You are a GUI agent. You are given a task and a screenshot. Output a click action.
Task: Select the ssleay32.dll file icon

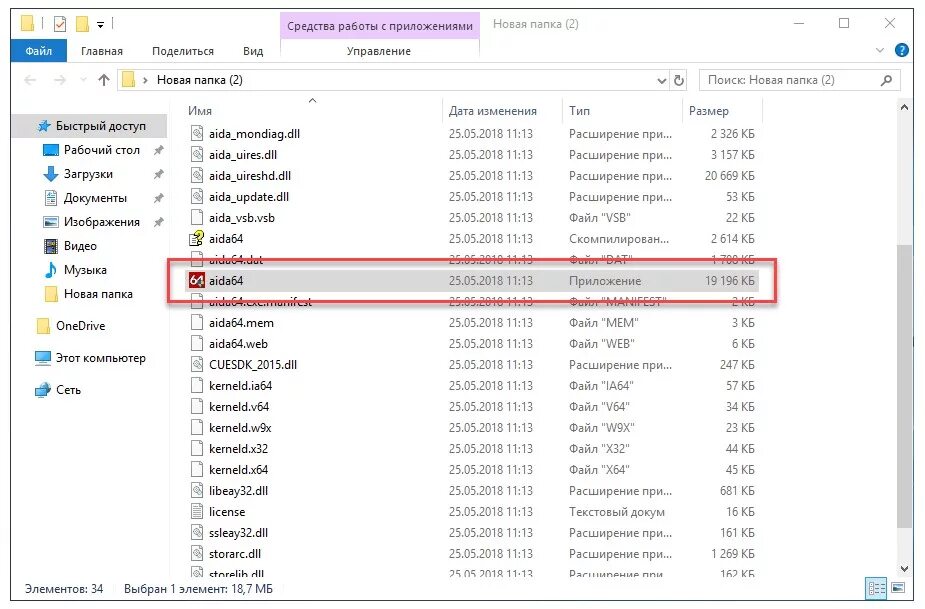click(196, 532)
